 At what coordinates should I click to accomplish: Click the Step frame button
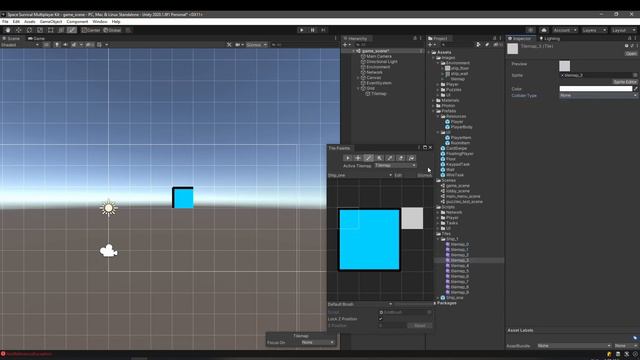[x=323, y=30]
